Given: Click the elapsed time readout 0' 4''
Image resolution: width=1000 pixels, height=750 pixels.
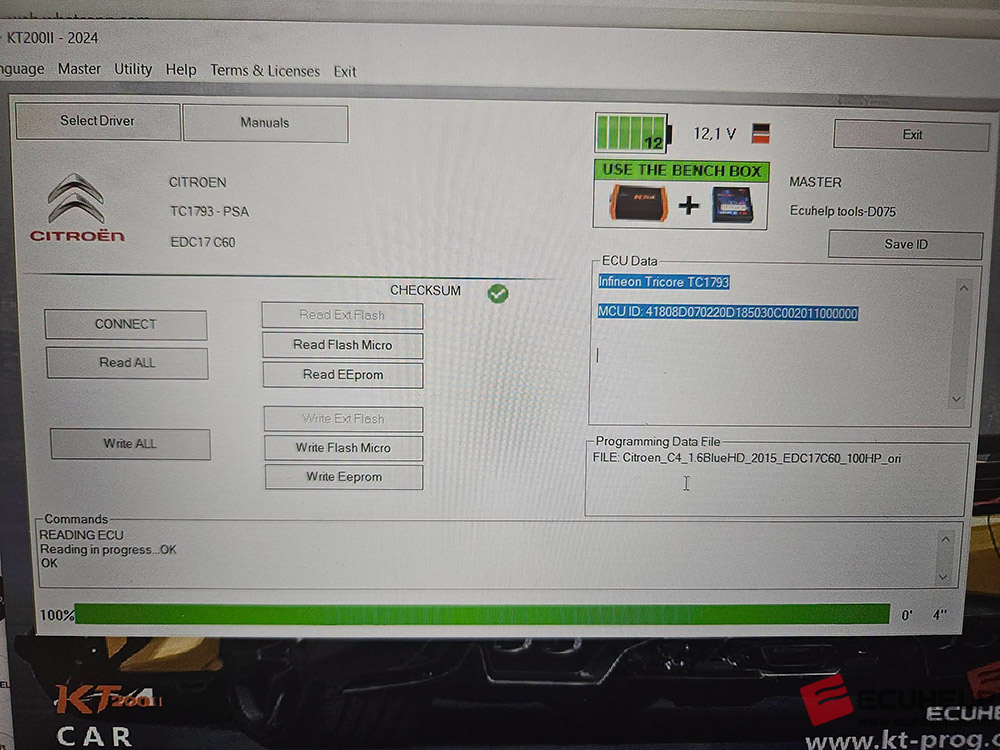Looking at the screenshot, I should coord(923,615).
